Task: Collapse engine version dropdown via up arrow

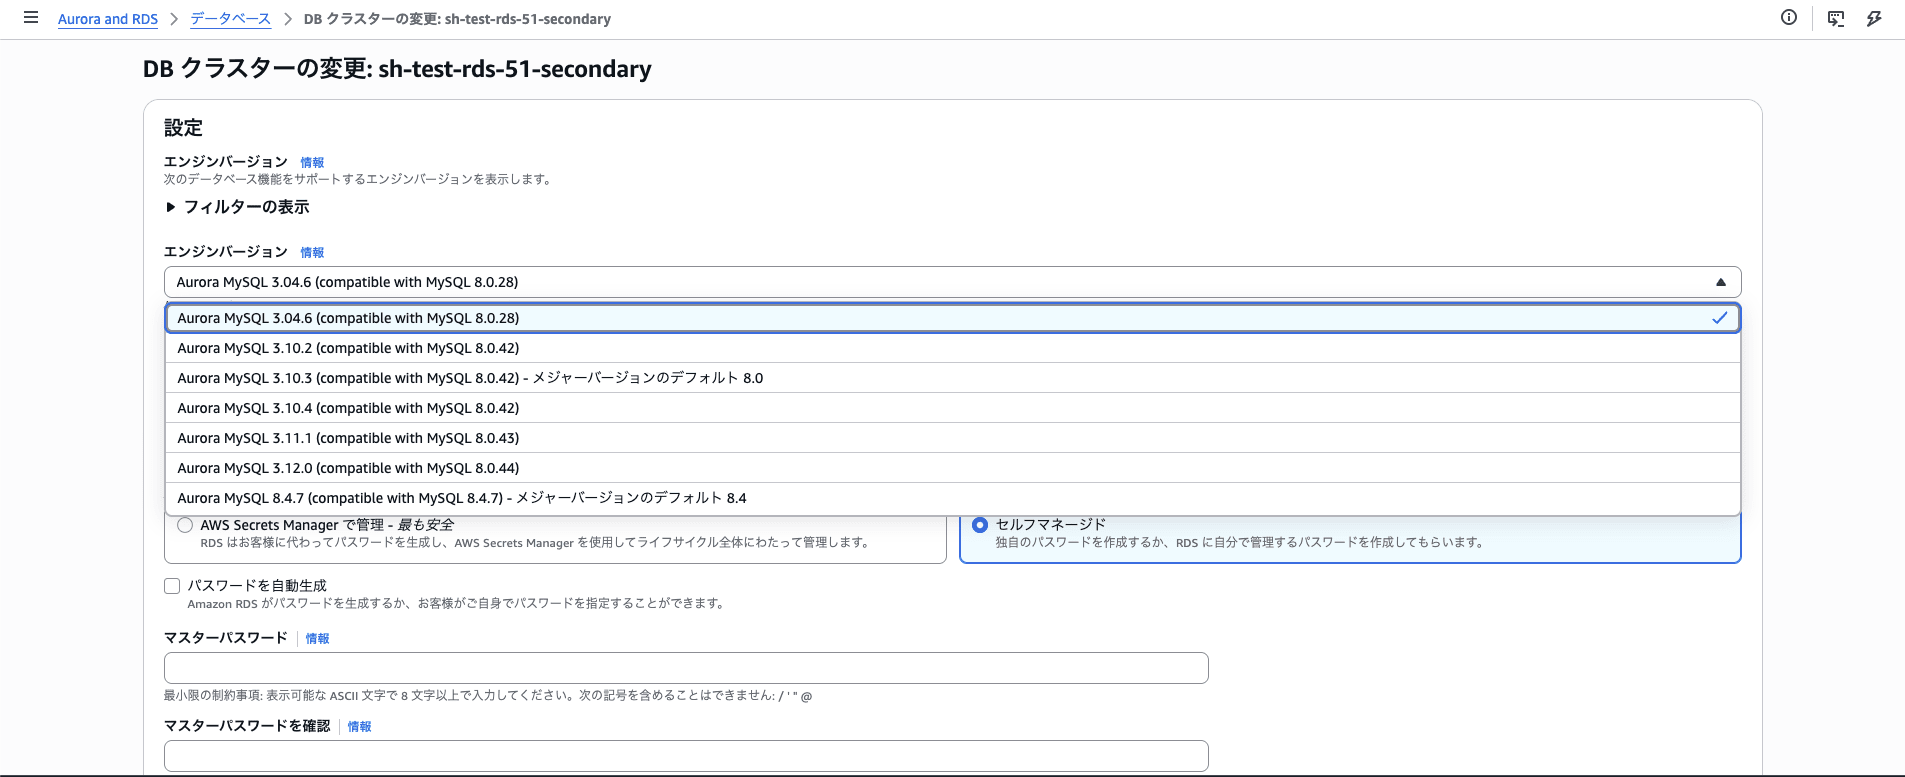Action: [1721, 282]
